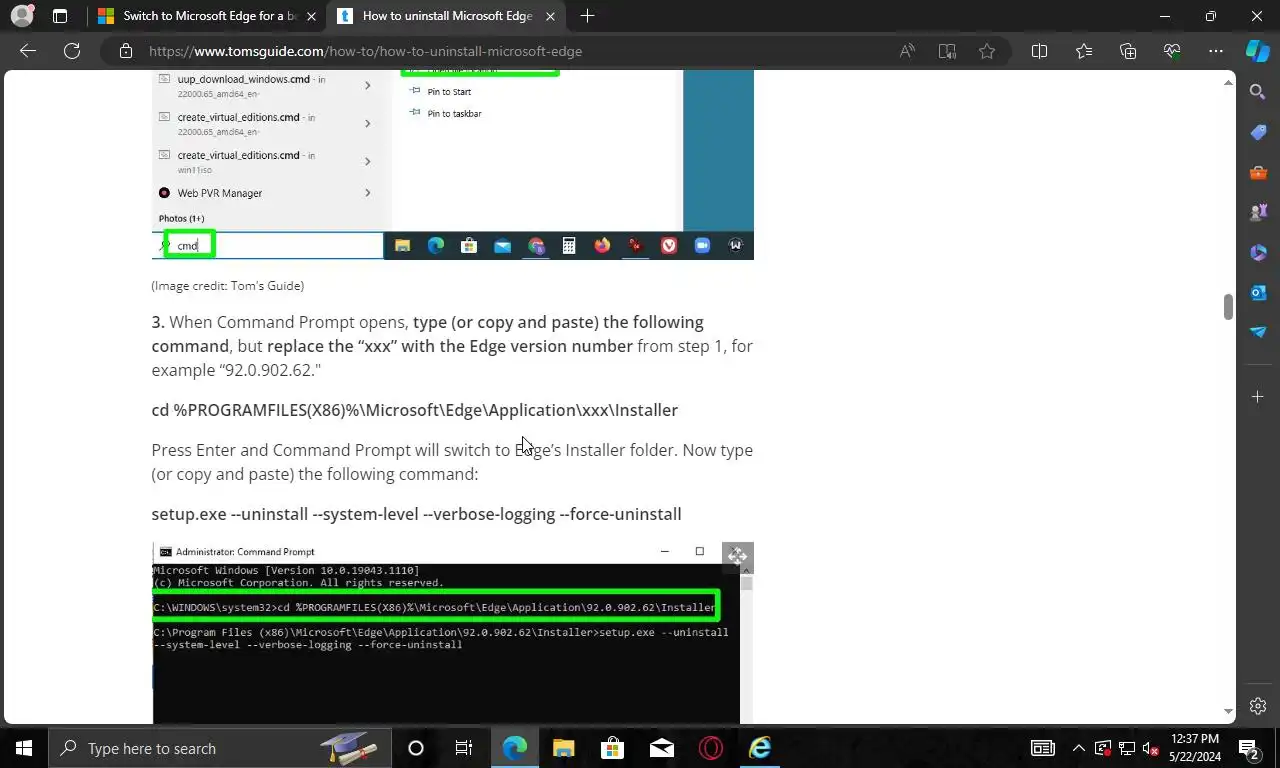The image size is (1280, 768).
Task: Open network status in system tray
Action: click(x=1127, y=748)
